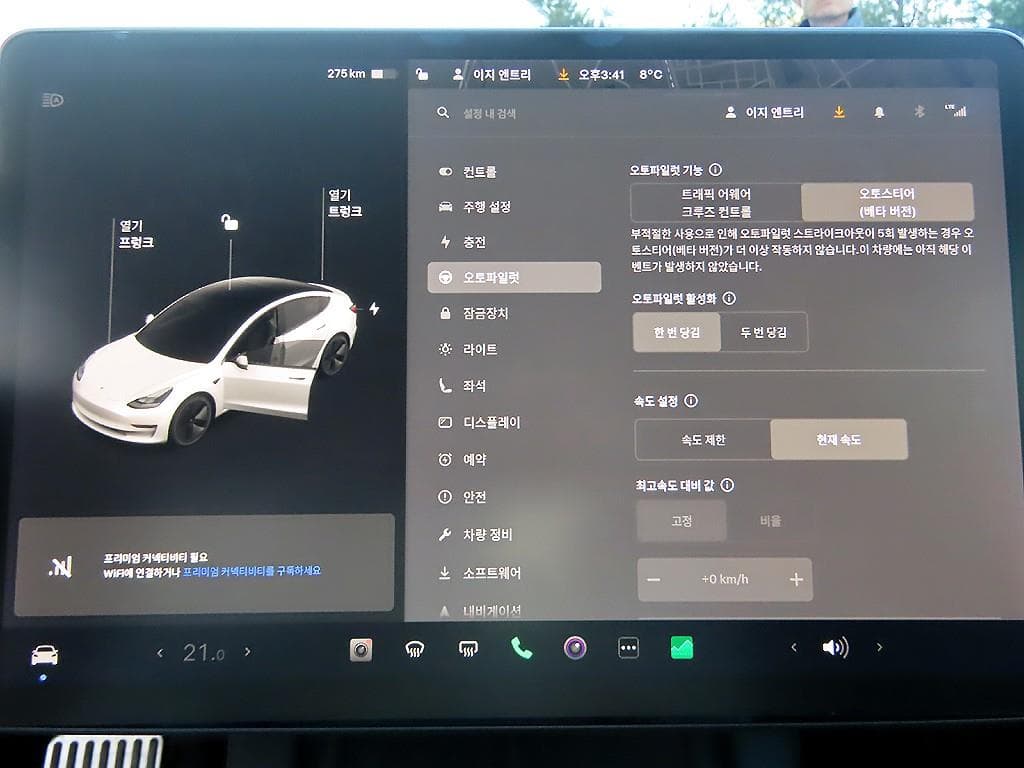Tap the white Model 3 car image
Screen dimensions: 1024x768
point(216,359)
